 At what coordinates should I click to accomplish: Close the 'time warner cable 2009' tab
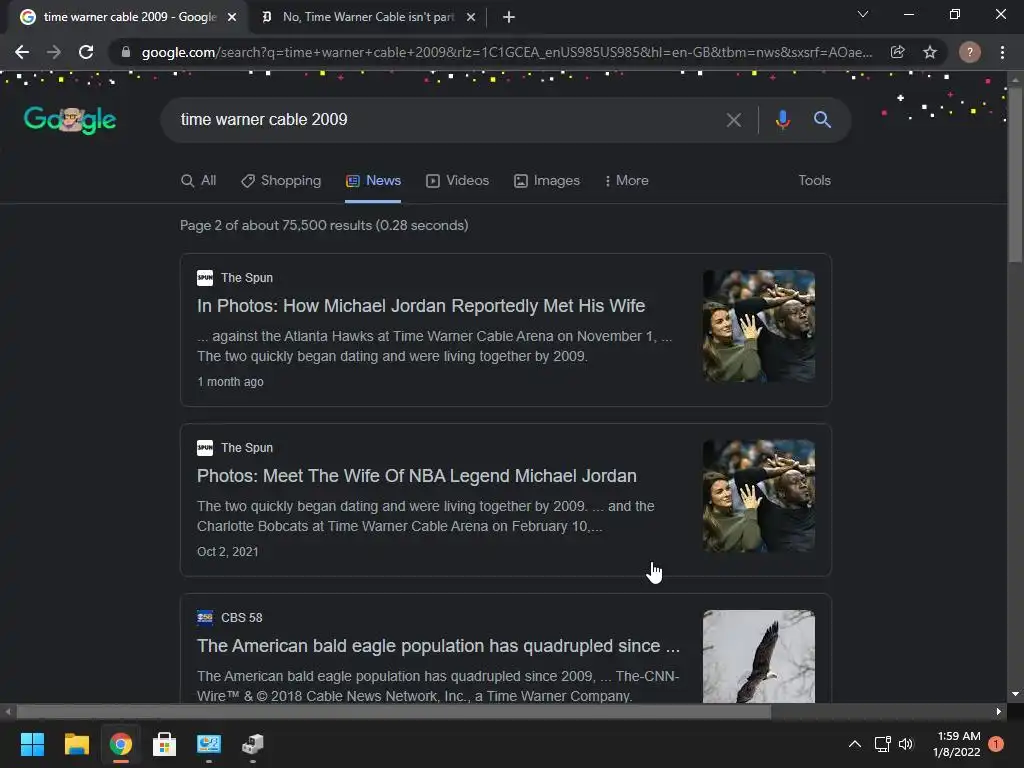(232, 17)
